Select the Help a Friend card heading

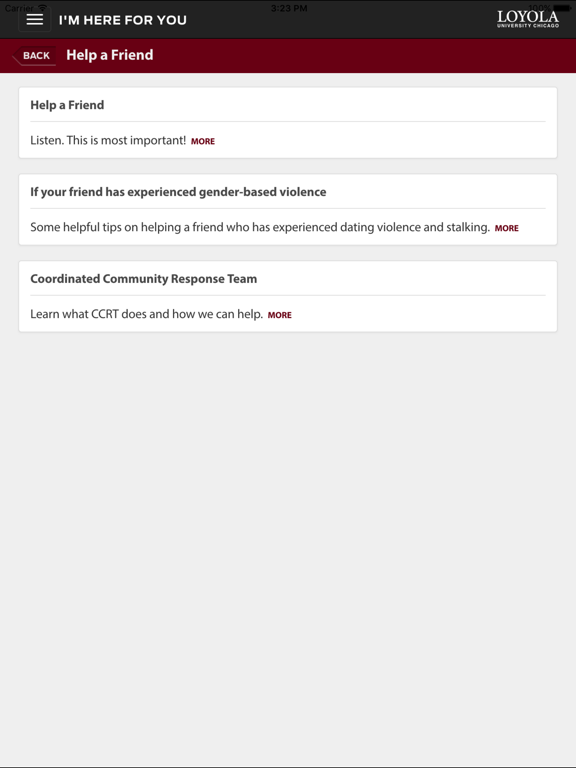pos(67,105)
